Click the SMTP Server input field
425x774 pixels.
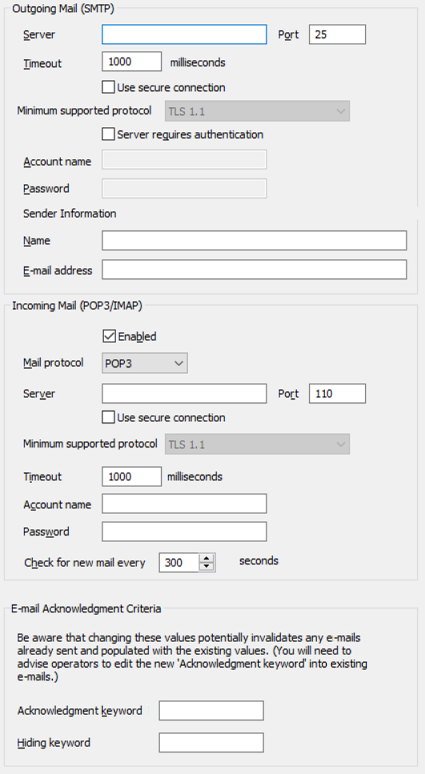[x=184, y=35]
